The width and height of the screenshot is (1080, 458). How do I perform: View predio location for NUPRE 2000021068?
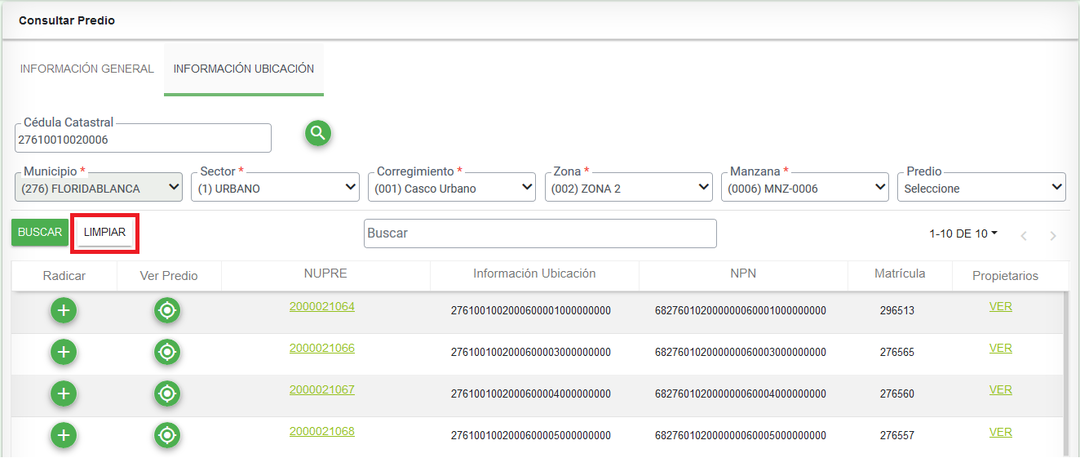(x=167, y=435)
